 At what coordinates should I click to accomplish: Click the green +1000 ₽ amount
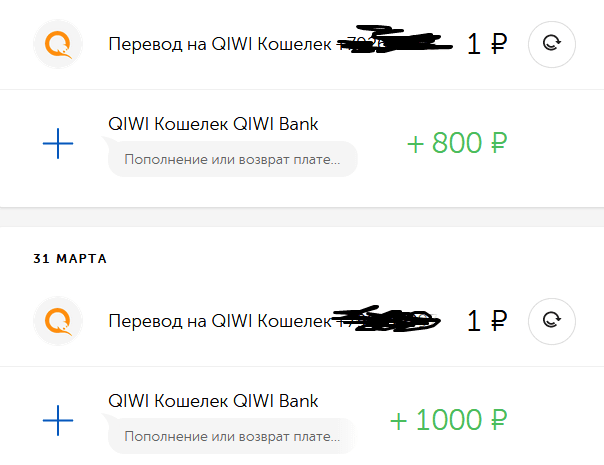tap(449, 421)
